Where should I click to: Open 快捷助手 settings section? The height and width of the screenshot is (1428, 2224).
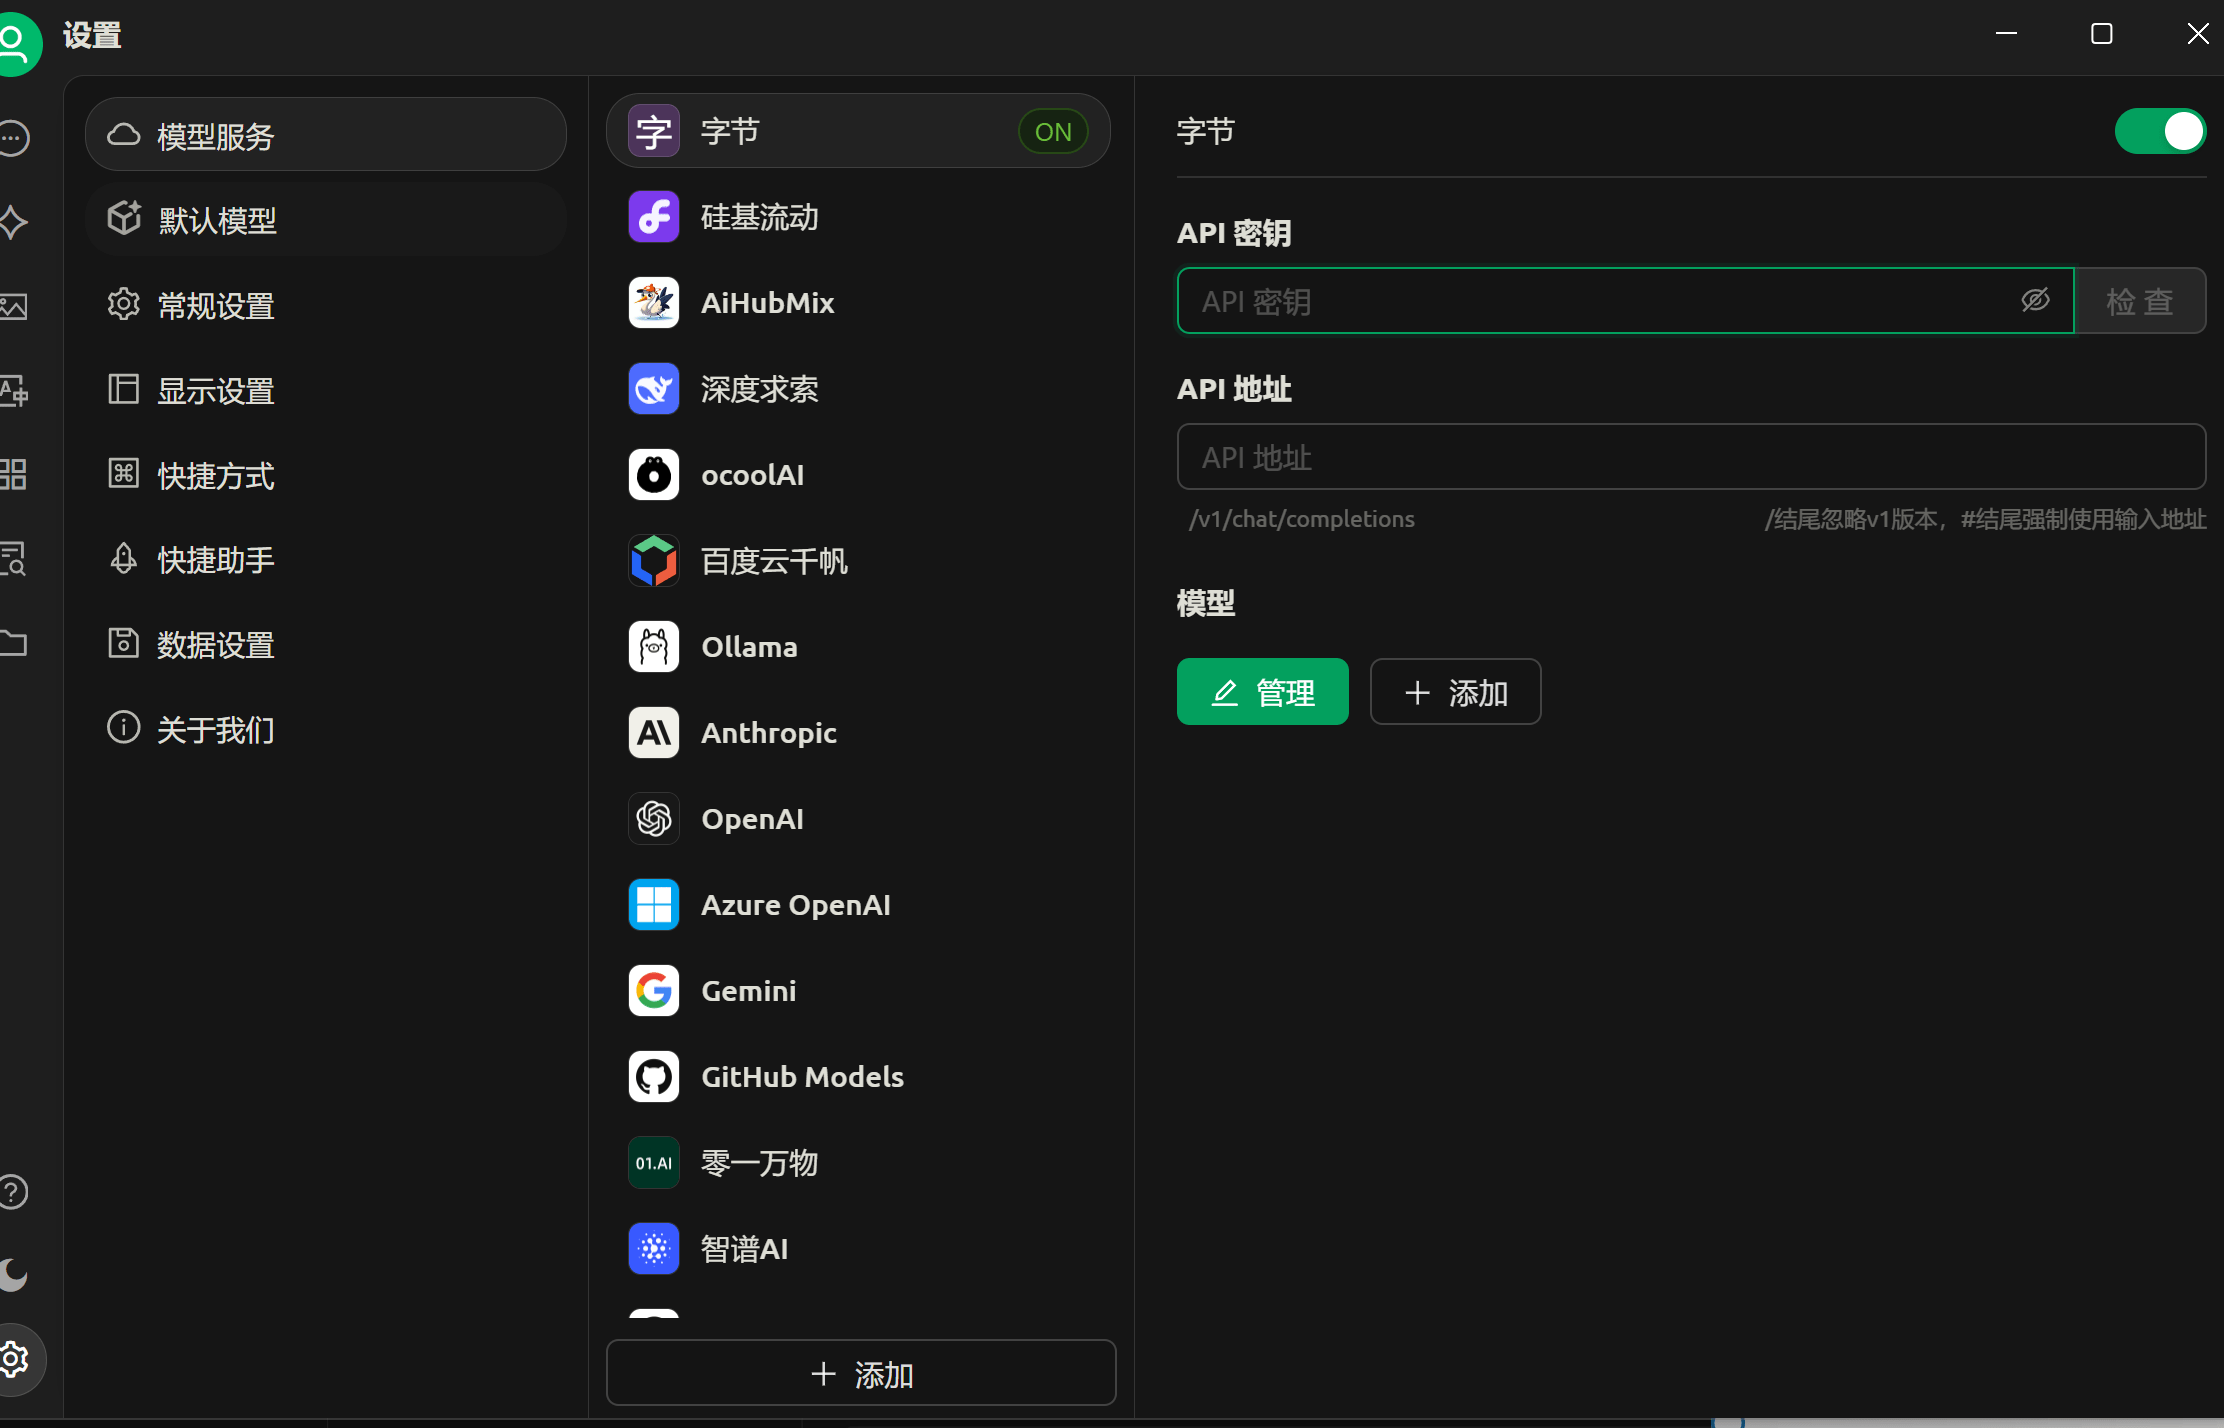[x=326, y=559]
